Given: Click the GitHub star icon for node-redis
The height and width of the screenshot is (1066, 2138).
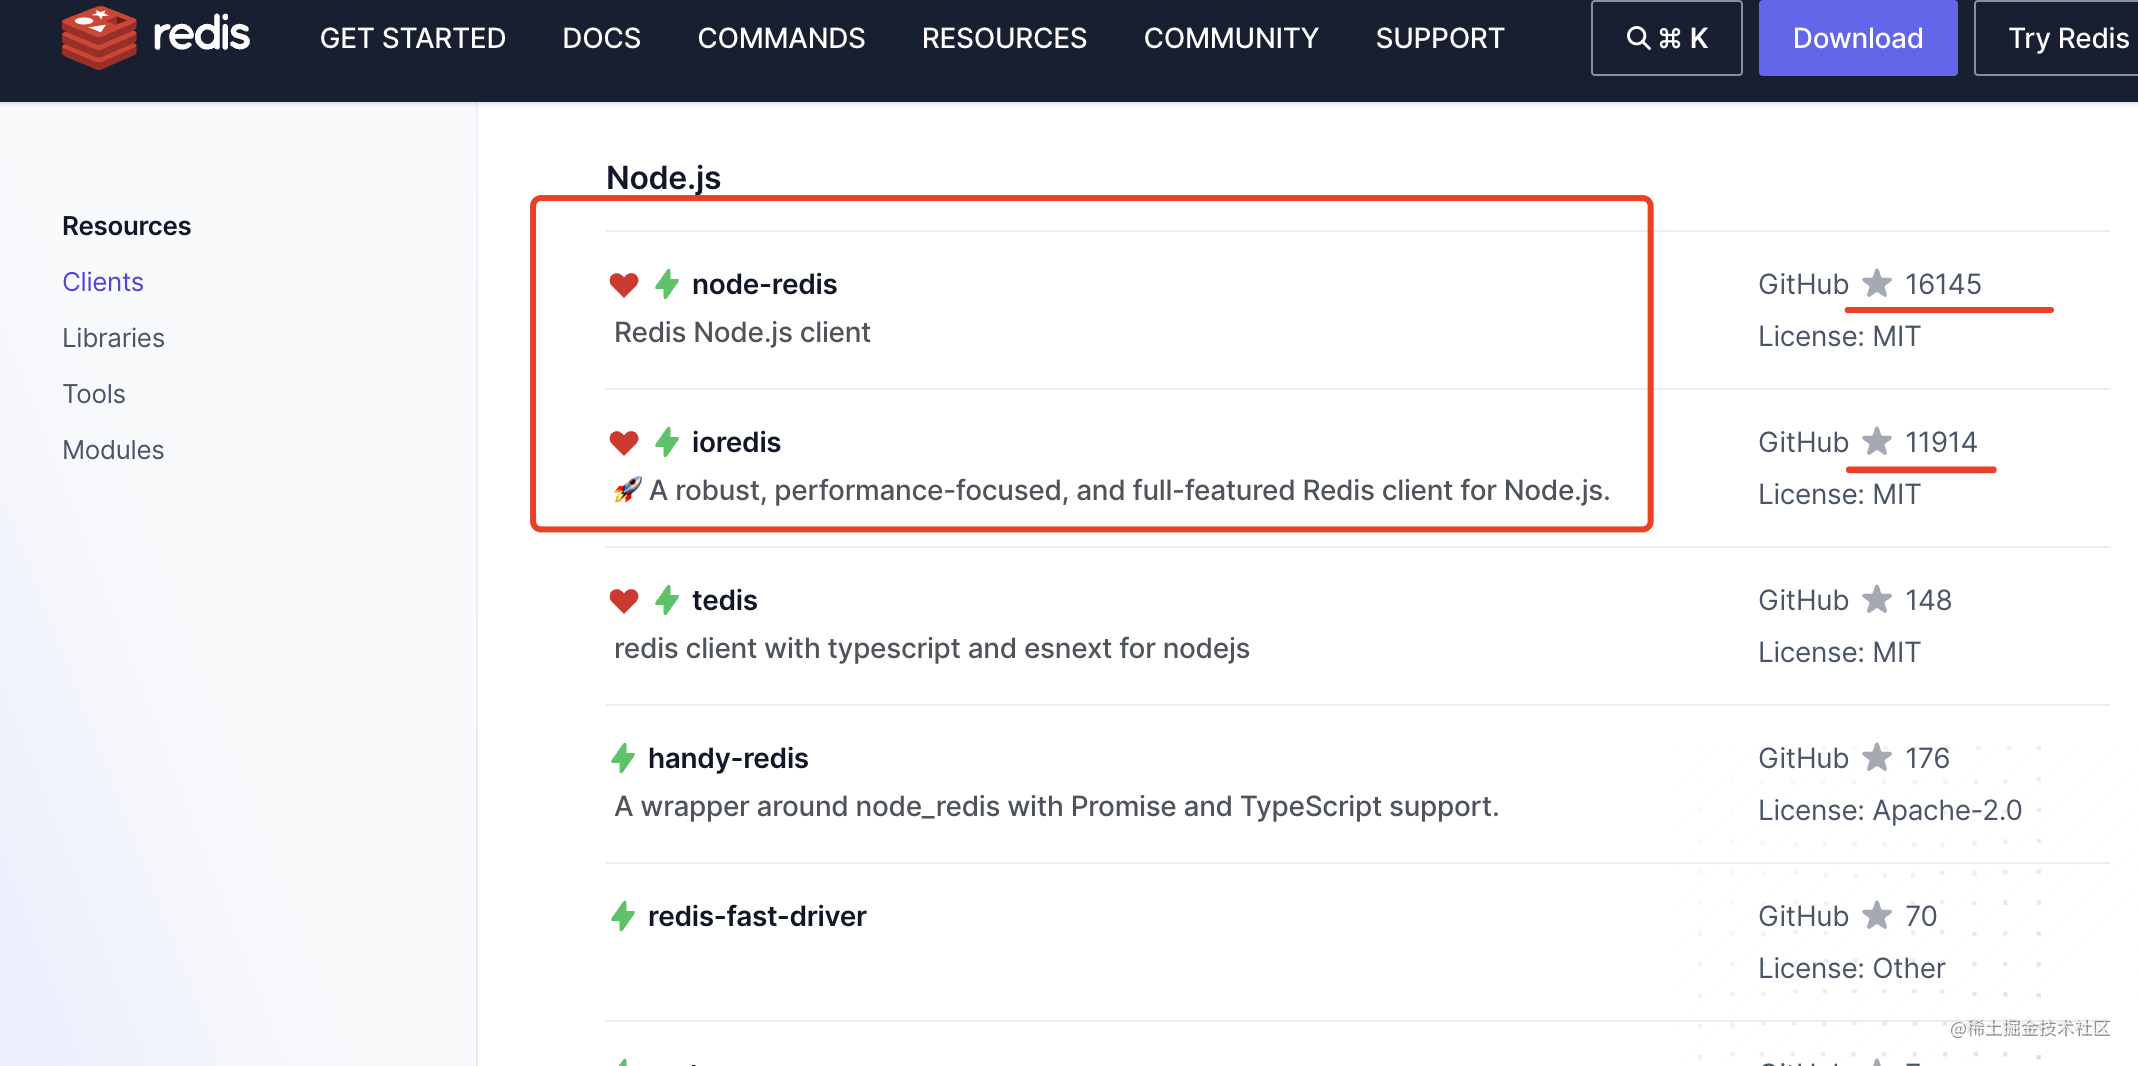Looking at the screenshot, I should (1877, 284).
